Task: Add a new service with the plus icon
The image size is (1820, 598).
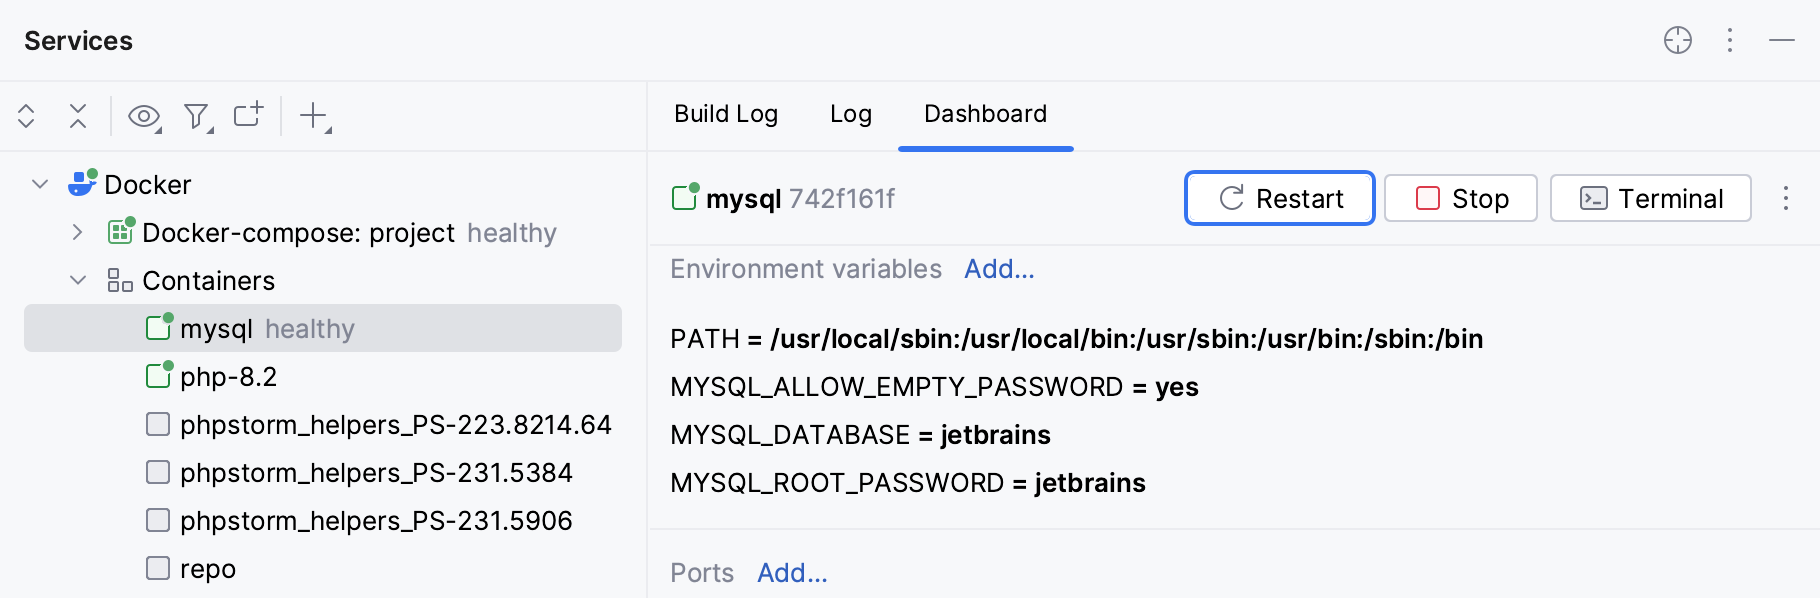Action: click(312, 116)
